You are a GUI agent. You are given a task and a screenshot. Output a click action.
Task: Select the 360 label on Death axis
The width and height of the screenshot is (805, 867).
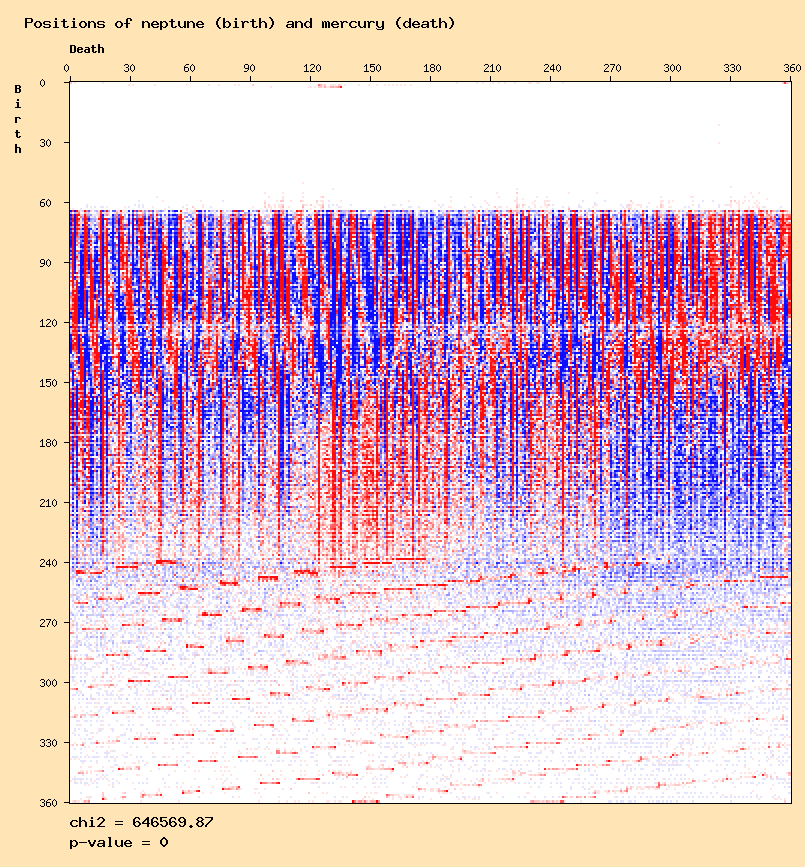point(793,68)
